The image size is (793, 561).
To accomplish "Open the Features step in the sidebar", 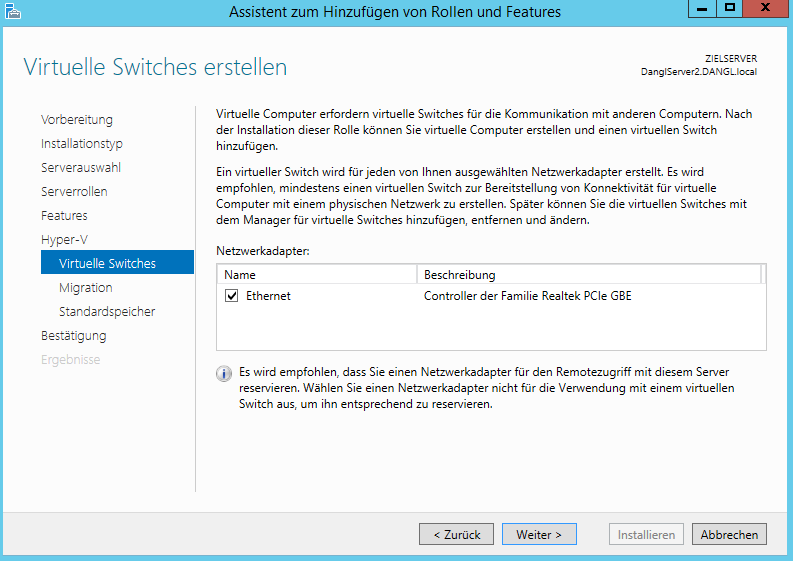I will coord(64,215).
